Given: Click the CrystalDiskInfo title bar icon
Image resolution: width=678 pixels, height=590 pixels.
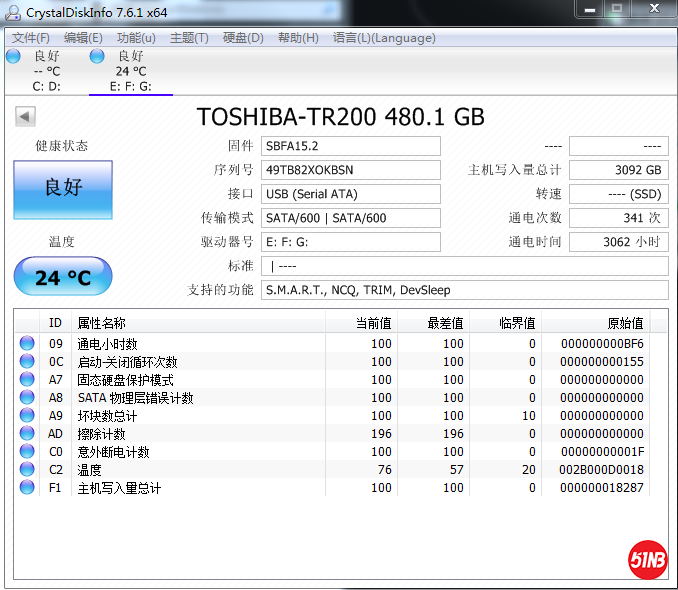Looking at the screenshot, I should pyautogui.click(x=13, y=13).
